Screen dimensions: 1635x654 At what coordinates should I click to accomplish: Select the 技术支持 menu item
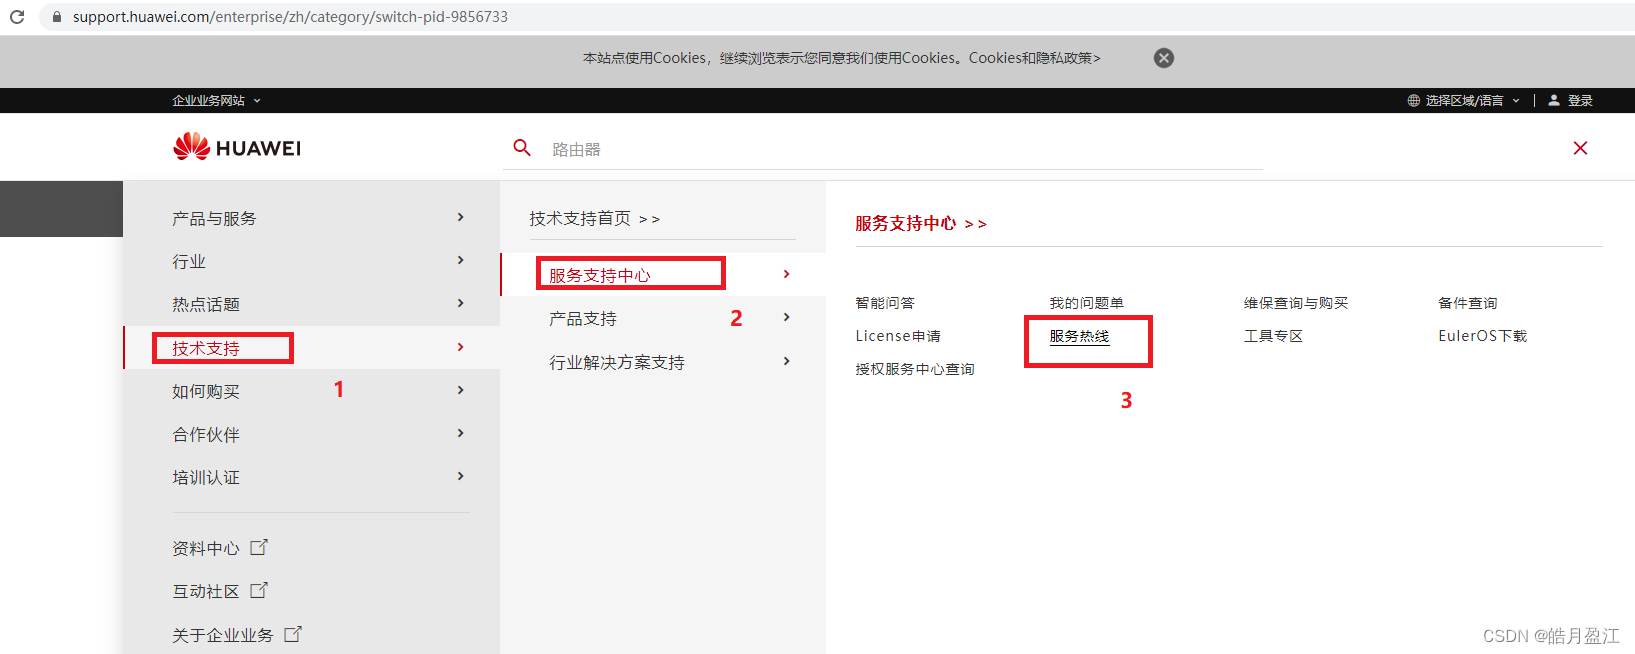tap(206, 348)
